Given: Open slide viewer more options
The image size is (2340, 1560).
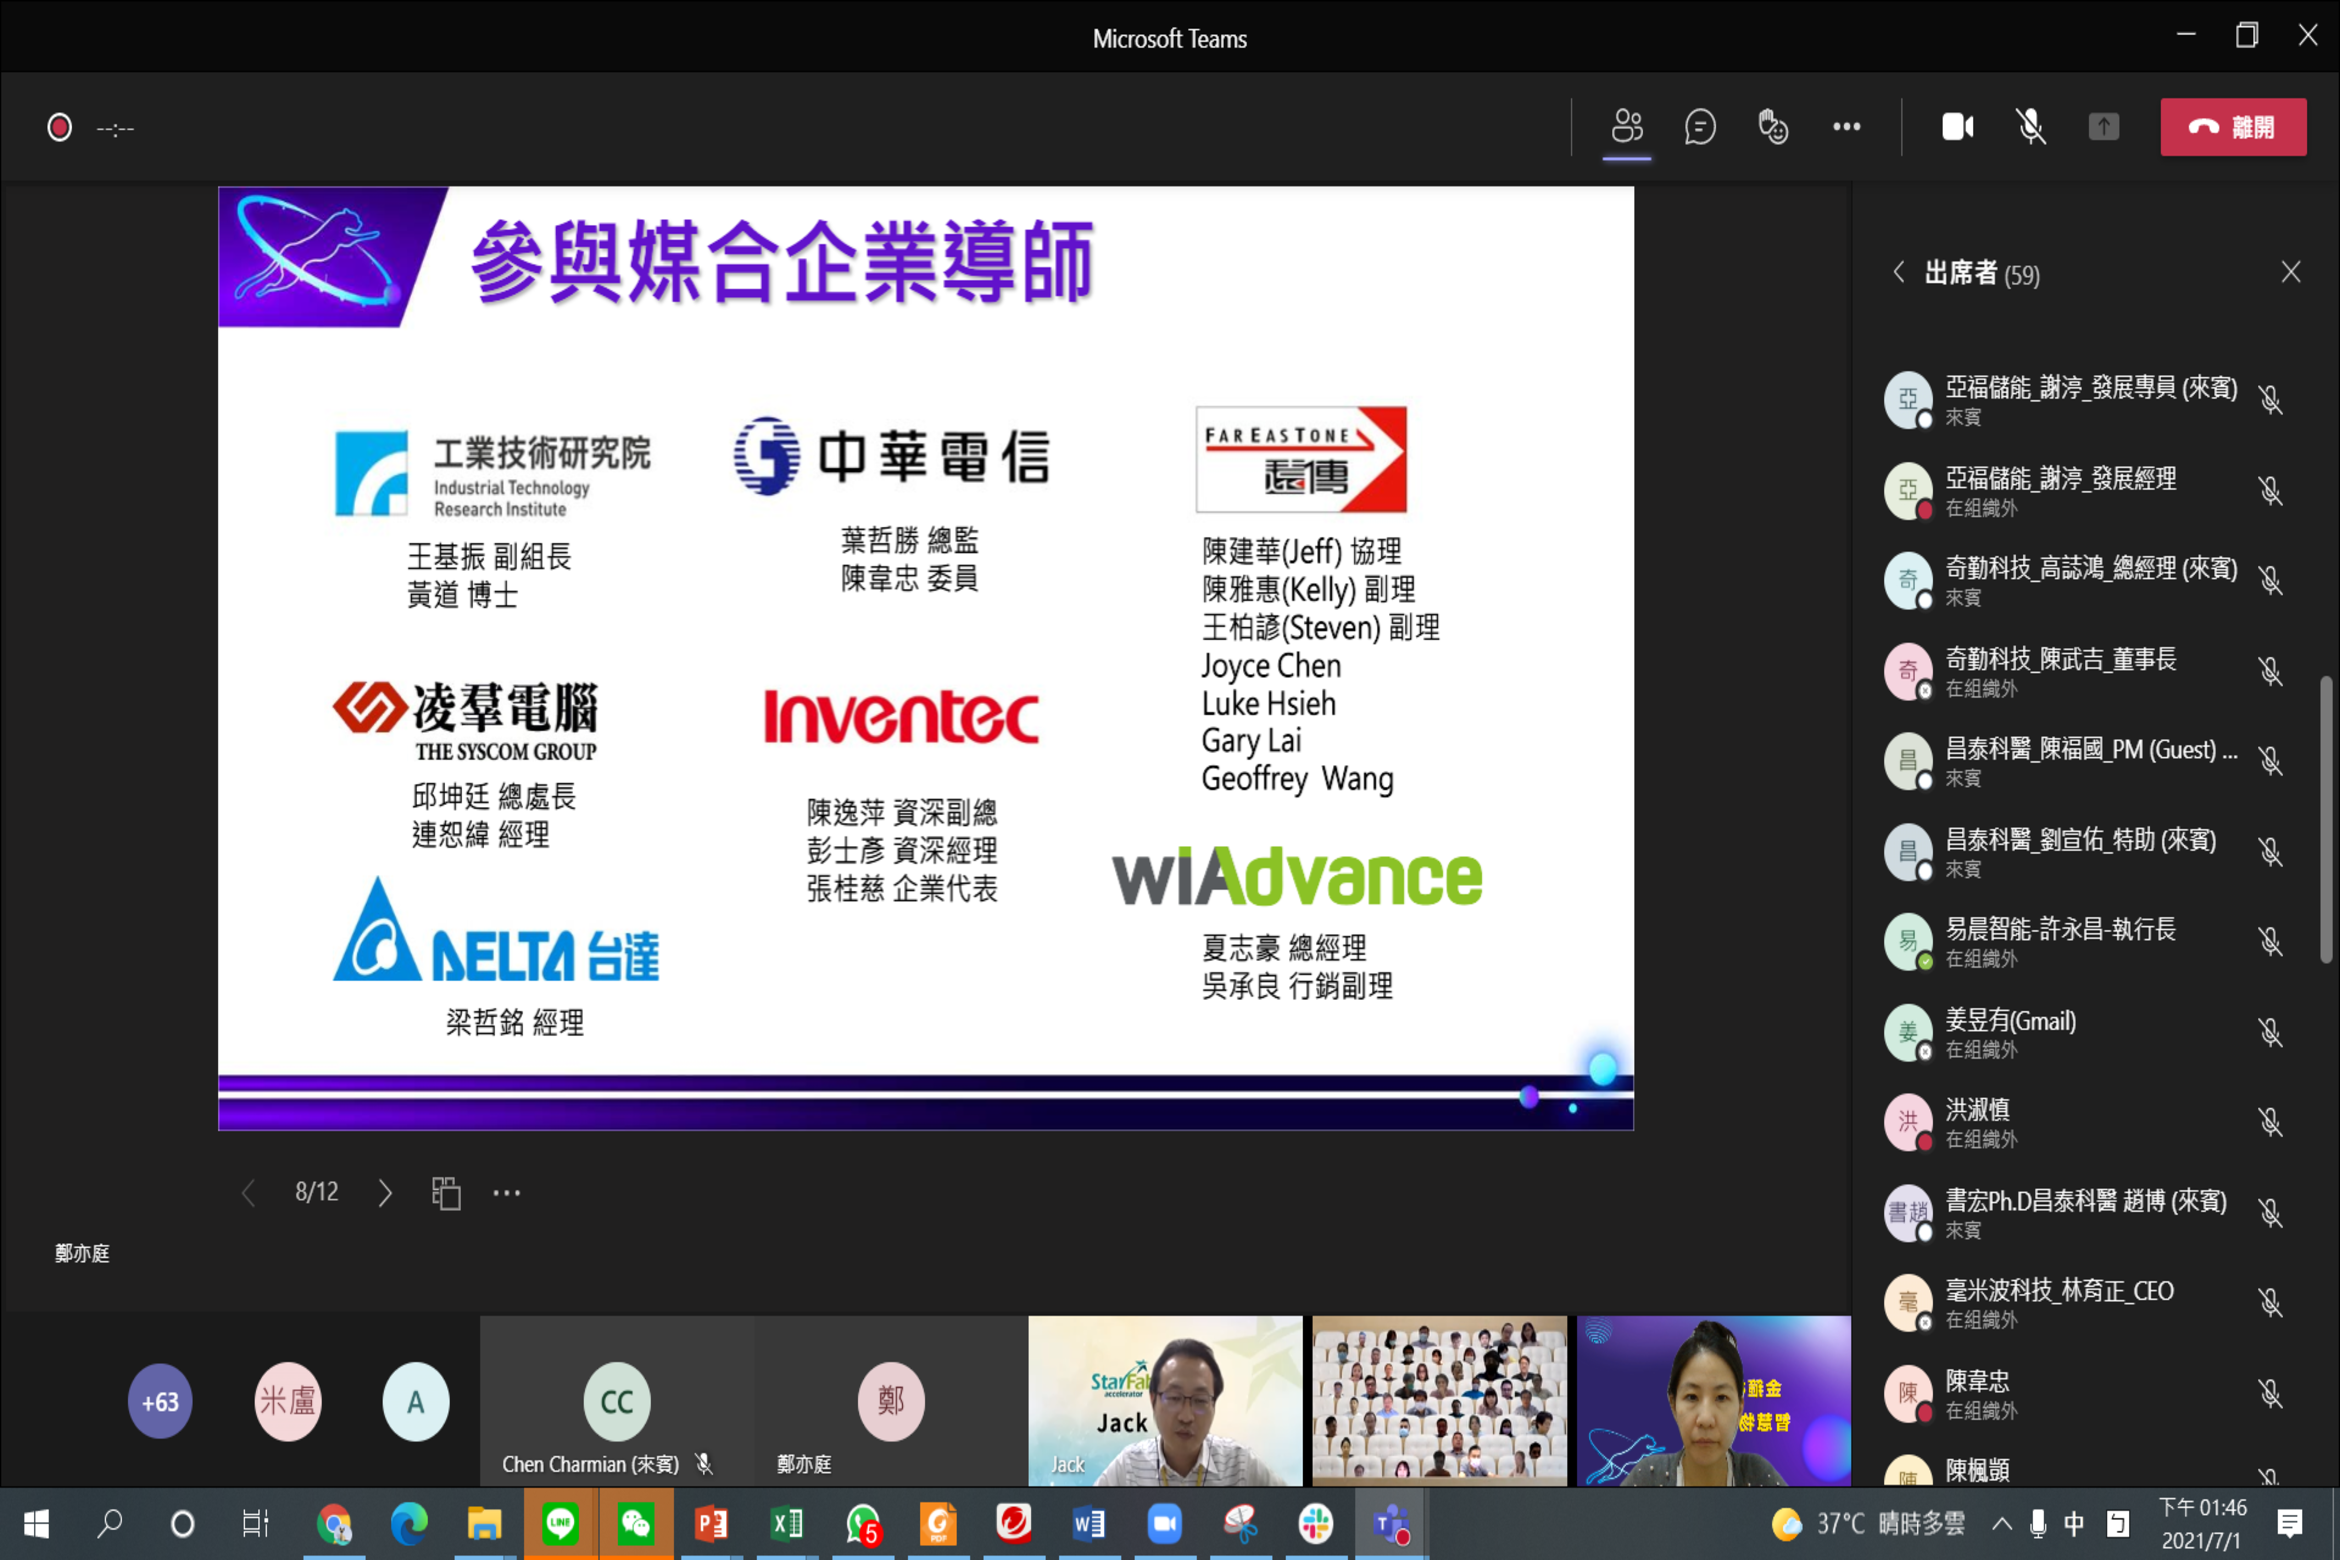Looking at the screenshot, I should 507,1192.
